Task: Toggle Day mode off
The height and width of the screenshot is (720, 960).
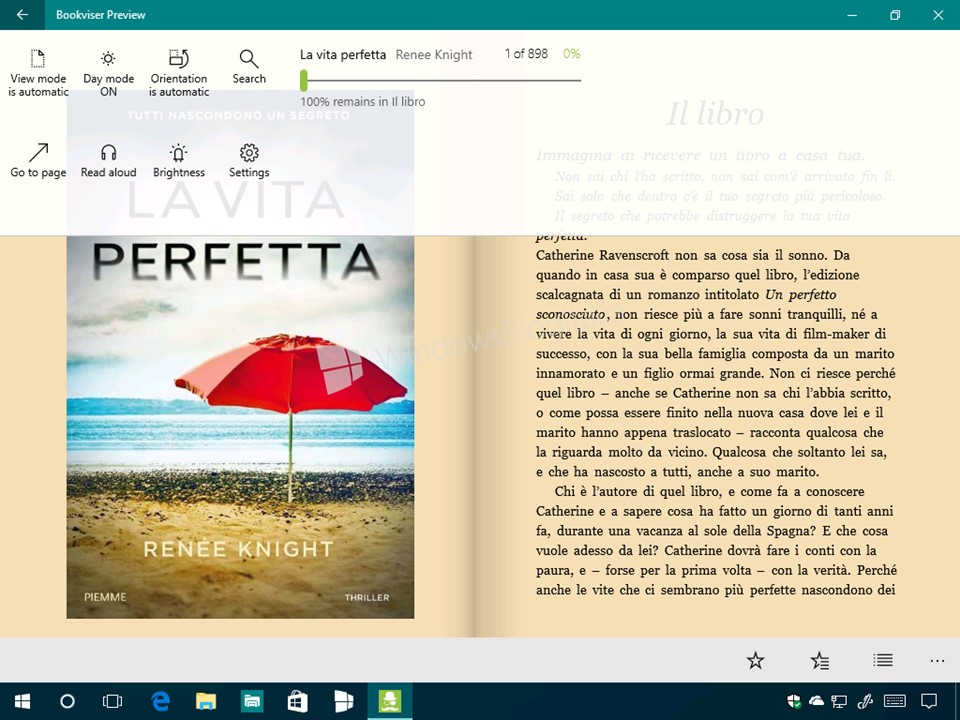Action: [108, 73]
